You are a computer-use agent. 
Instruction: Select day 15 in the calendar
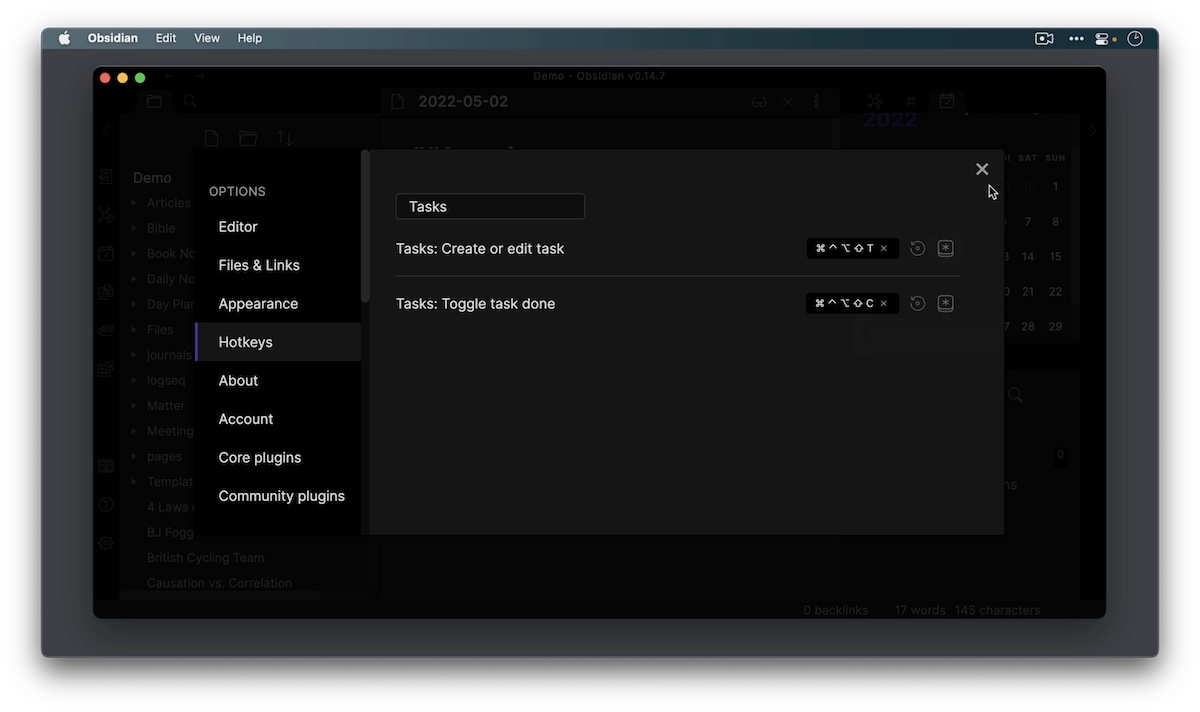click(1055, 257)
